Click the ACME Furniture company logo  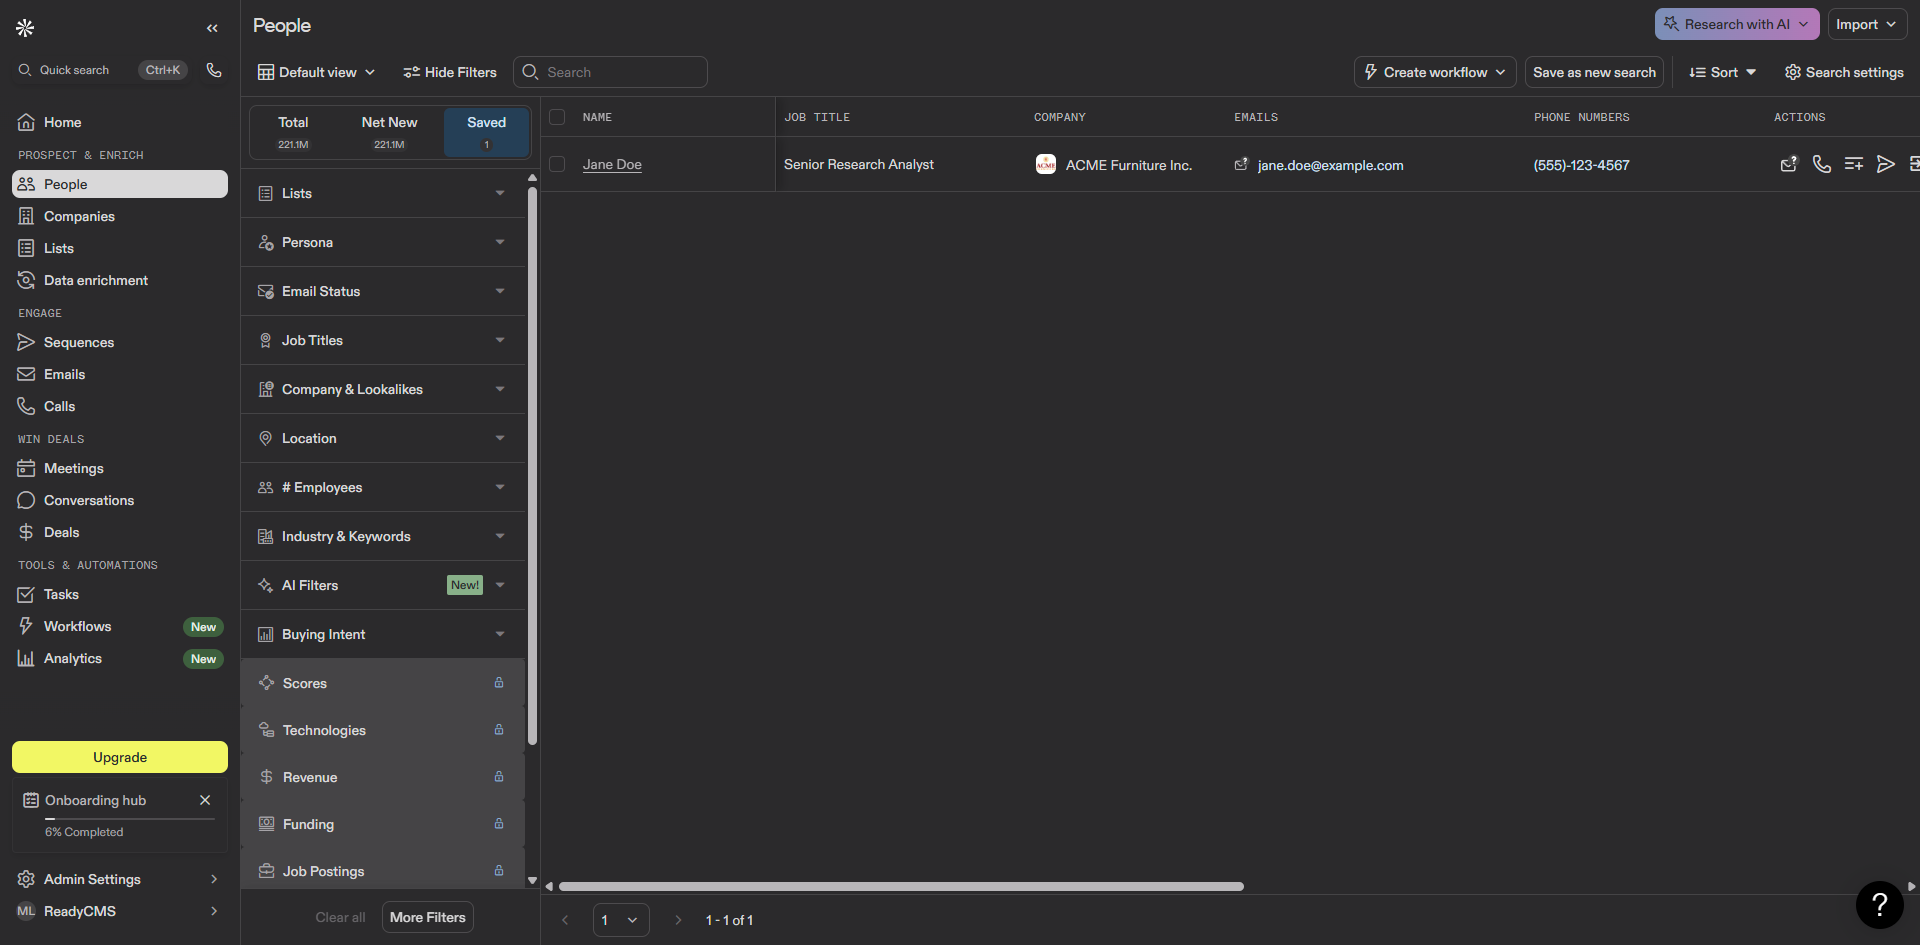[1046, 164]
